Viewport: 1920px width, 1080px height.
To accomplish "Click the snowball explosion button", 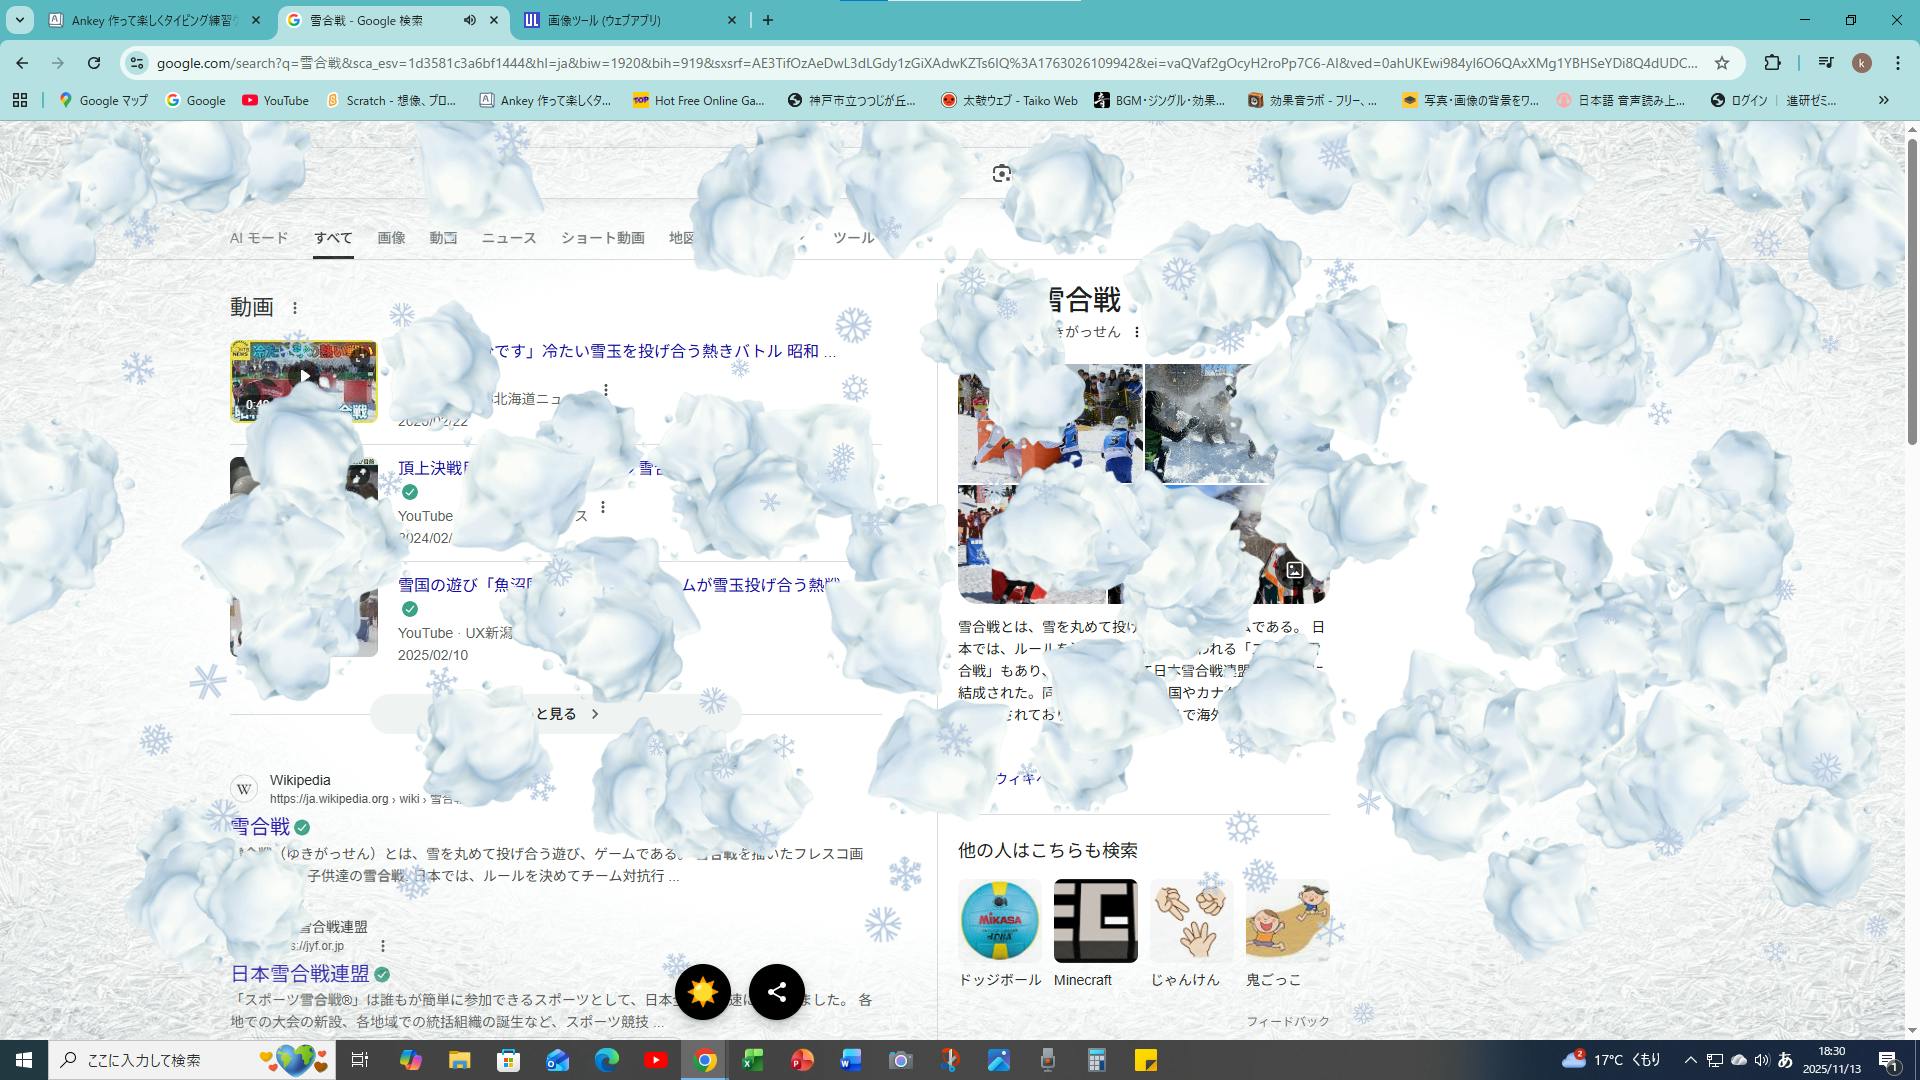I will click(x=702, y=991).
